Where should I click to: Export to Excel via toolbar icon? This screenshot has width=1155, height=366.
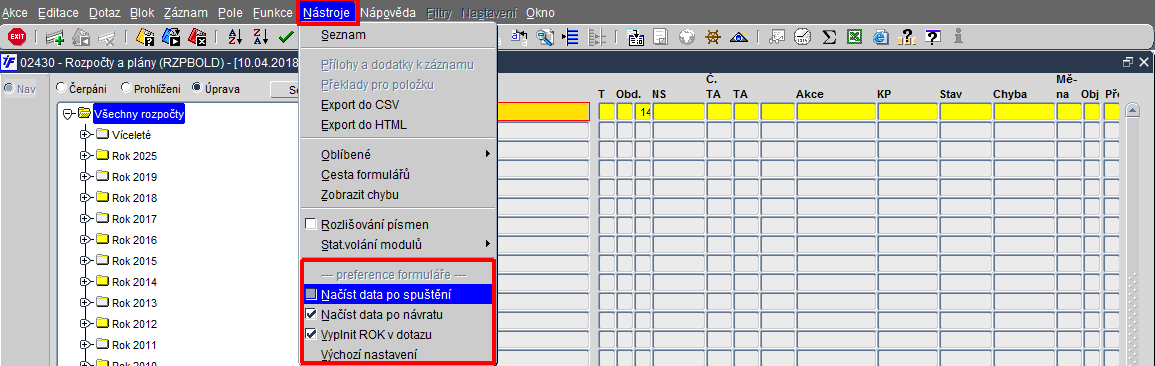(x=854, y=37)
